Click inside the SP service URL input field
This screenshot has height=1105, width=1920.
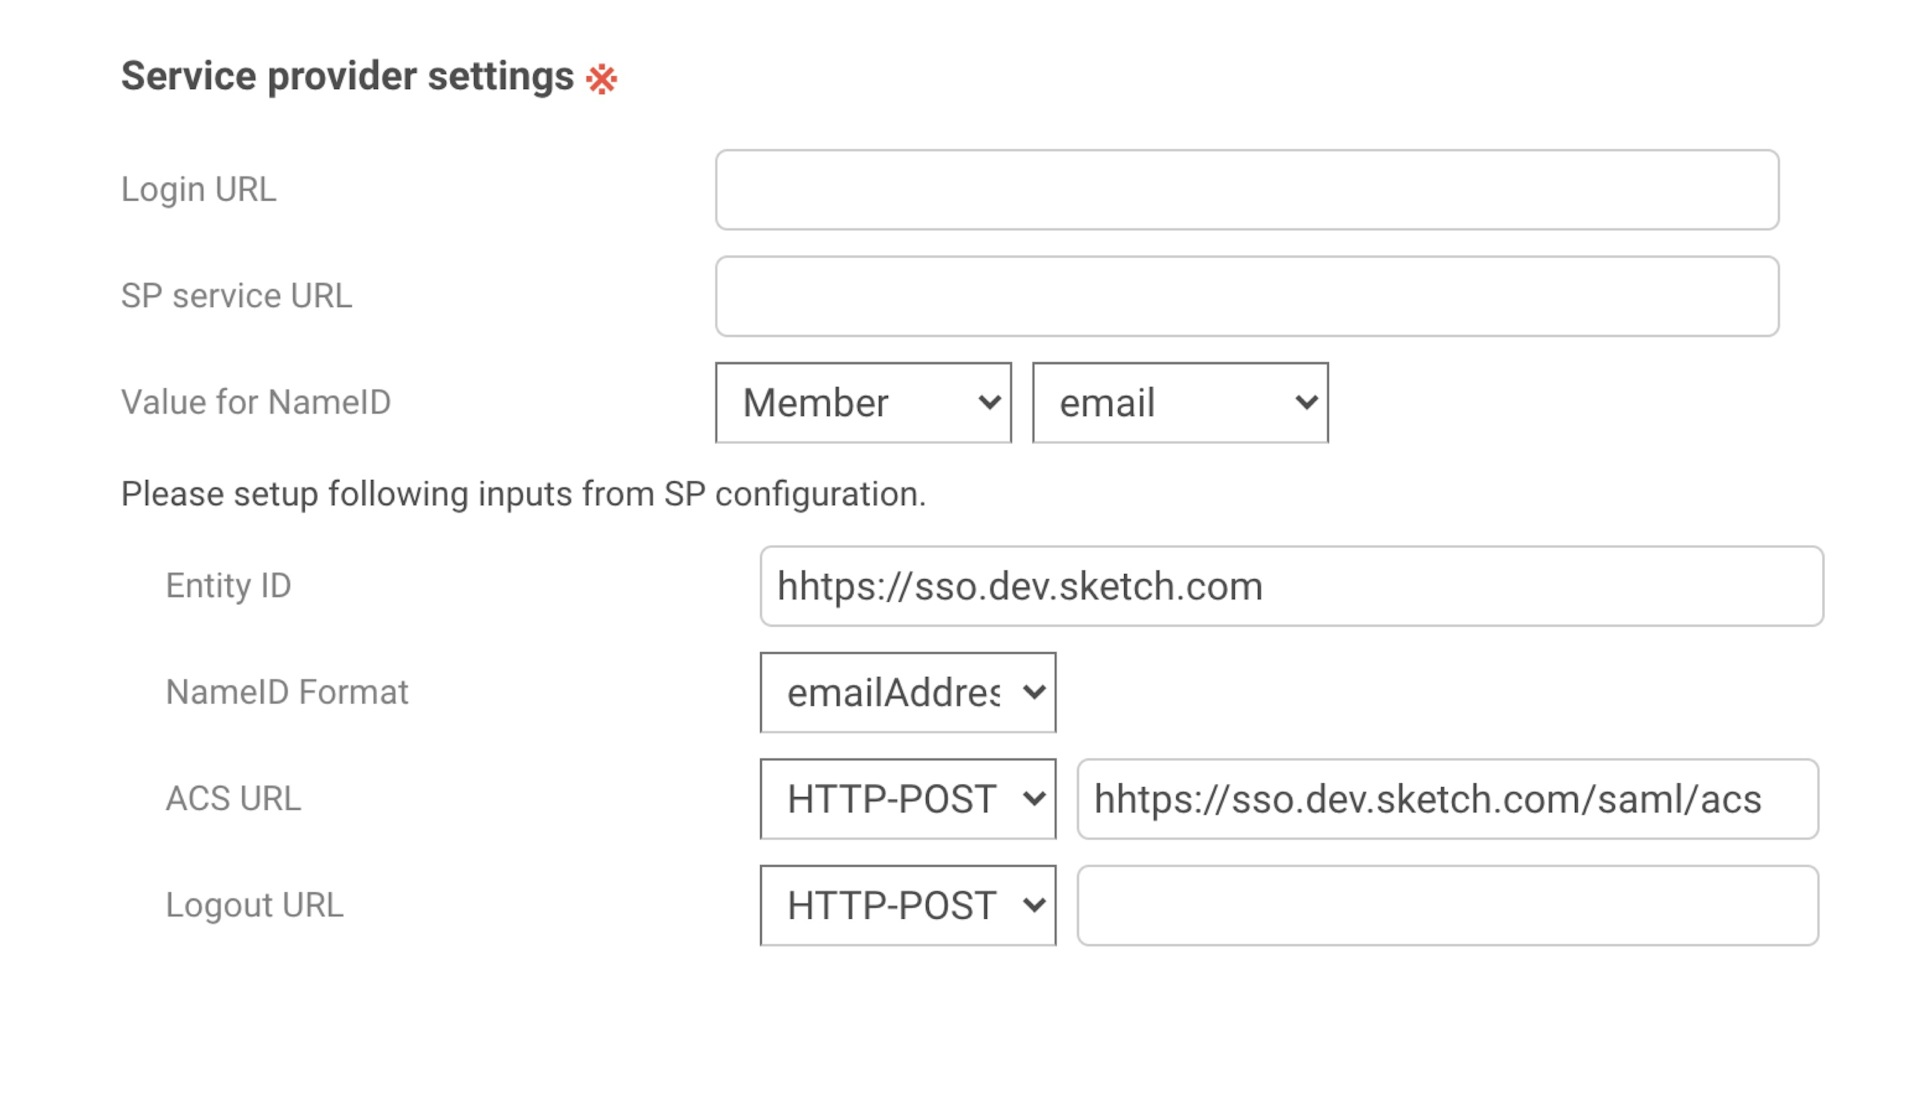point(1246,296)
